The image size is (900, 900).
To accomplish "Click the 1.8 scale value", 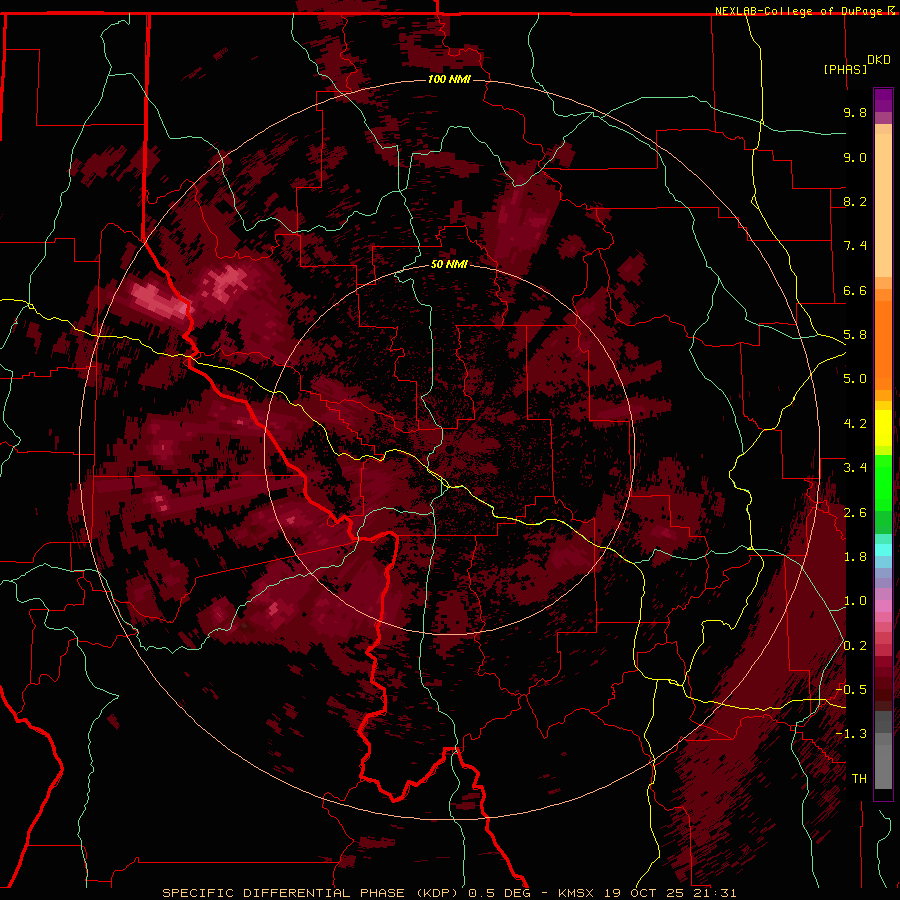I will 855,557.
